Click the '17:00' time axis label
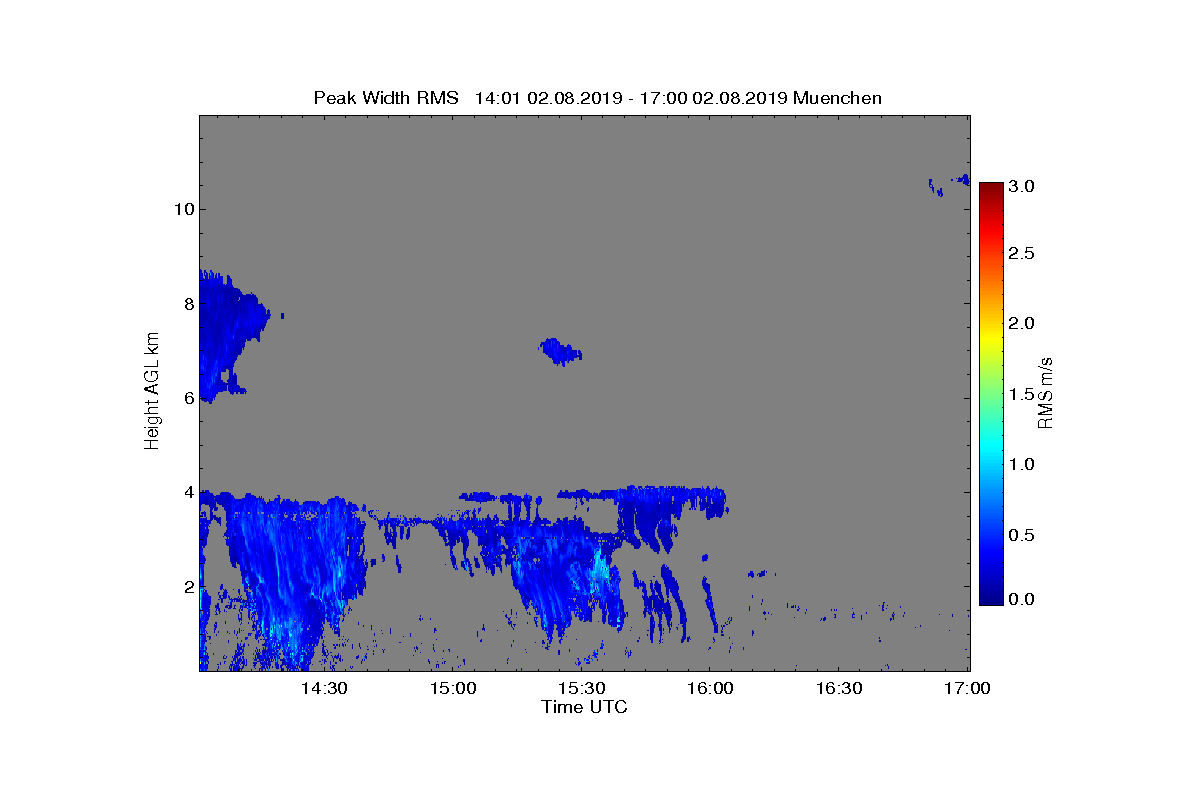Viewport: 1200px width, 800px height. point(967,689)
